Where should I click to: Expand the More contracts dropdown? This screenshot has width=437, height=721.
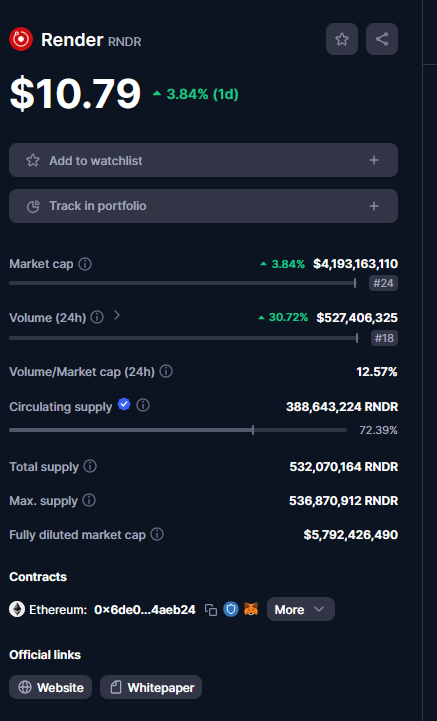(301, 609)
